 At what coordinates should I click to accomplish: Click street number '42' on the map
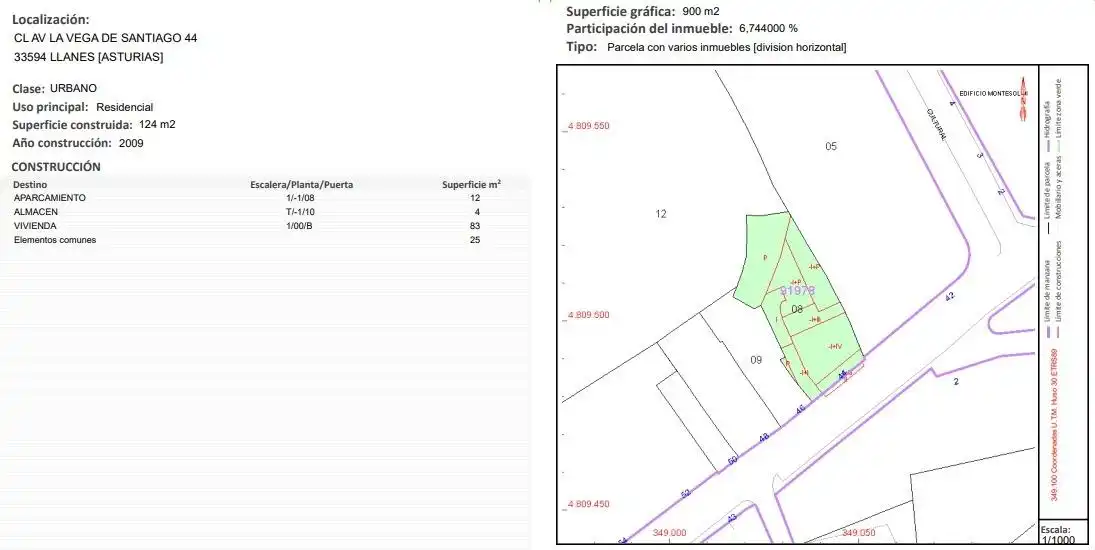(950, 297)
